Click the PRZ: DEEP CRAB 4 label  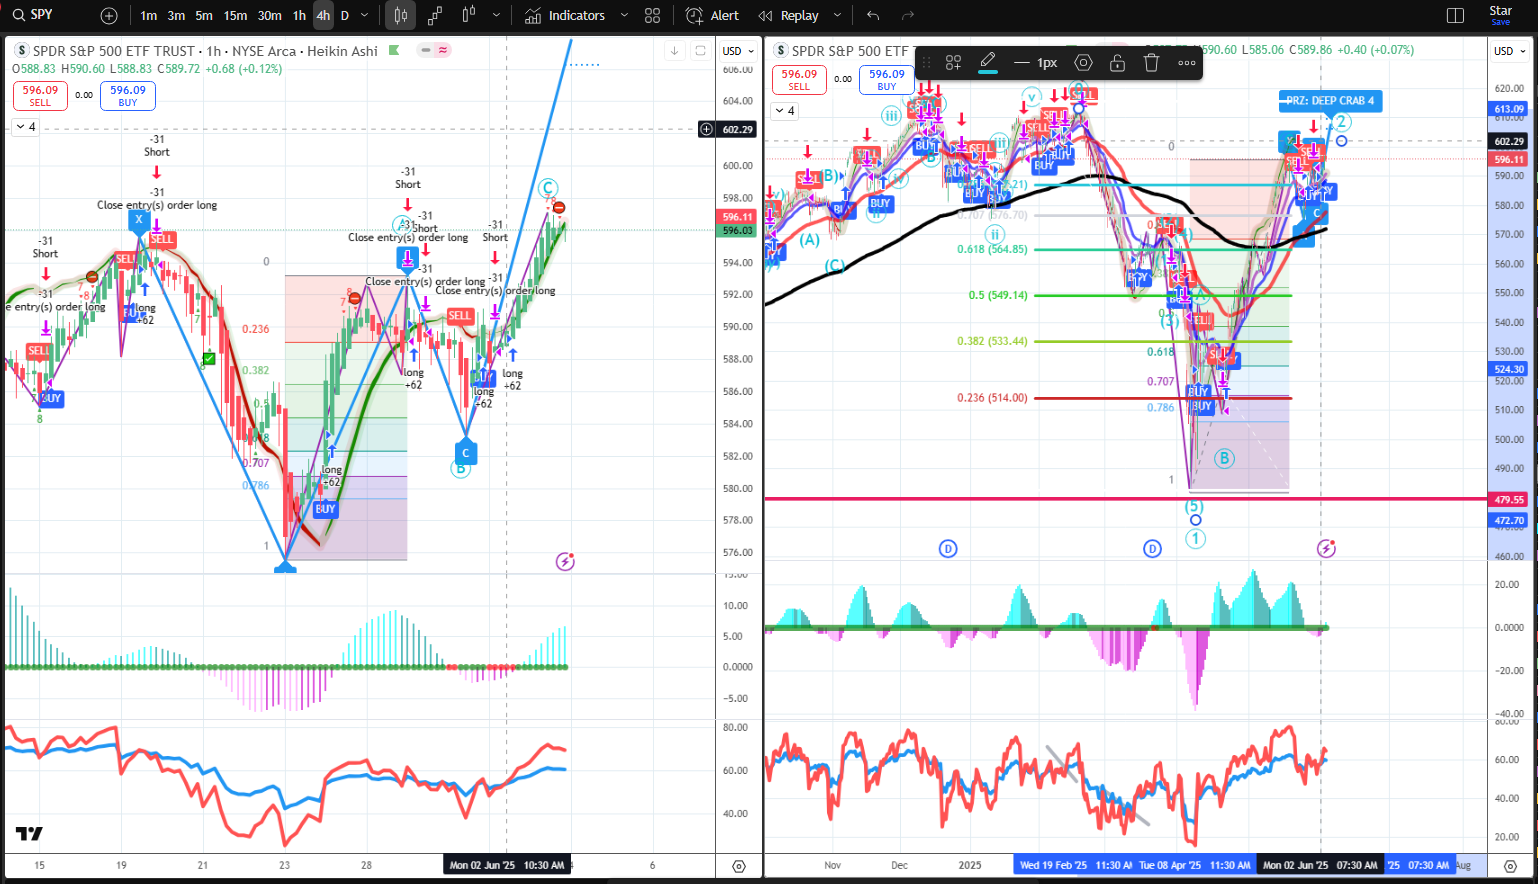pyautogui.click(x=1330, y=101)
